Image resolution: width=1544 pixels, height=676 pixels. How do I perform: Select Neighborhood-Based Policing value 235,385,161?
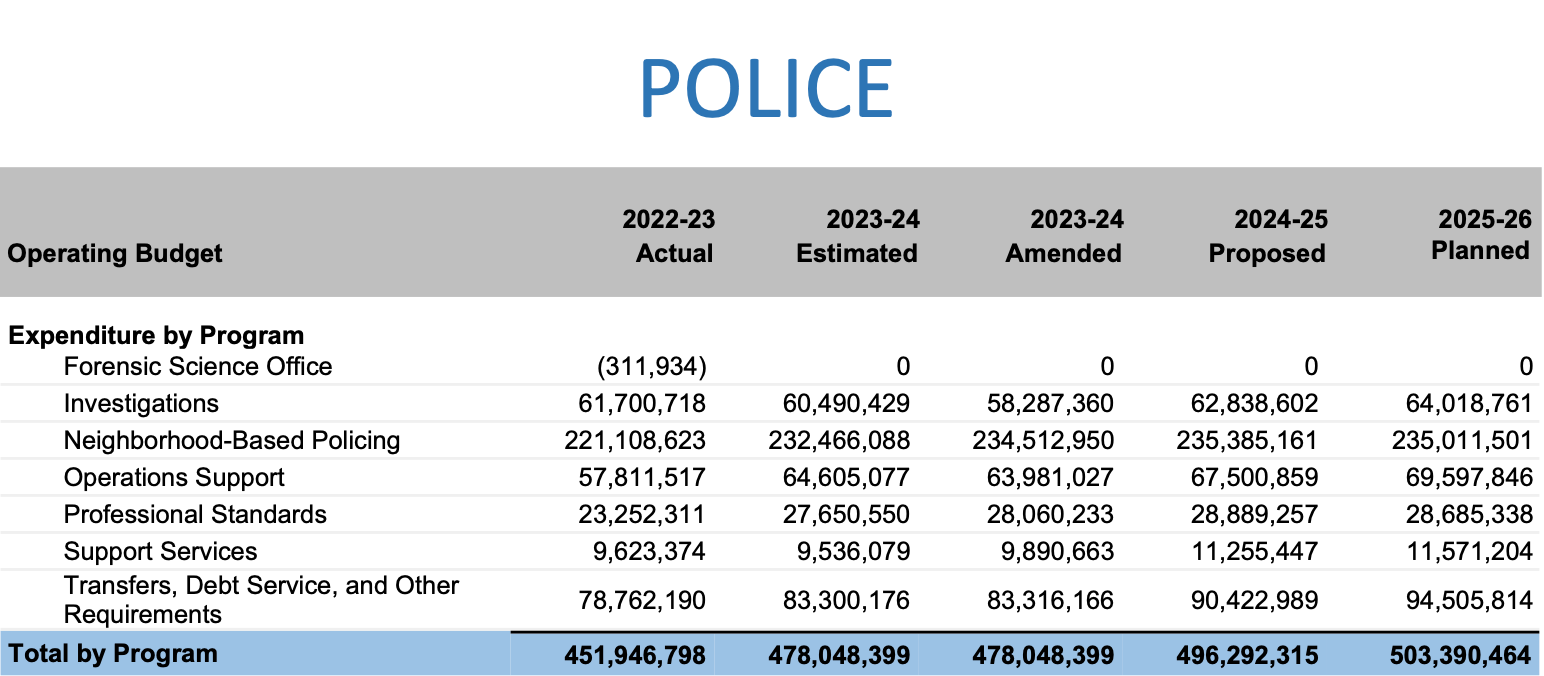(x=1248, y=441)
